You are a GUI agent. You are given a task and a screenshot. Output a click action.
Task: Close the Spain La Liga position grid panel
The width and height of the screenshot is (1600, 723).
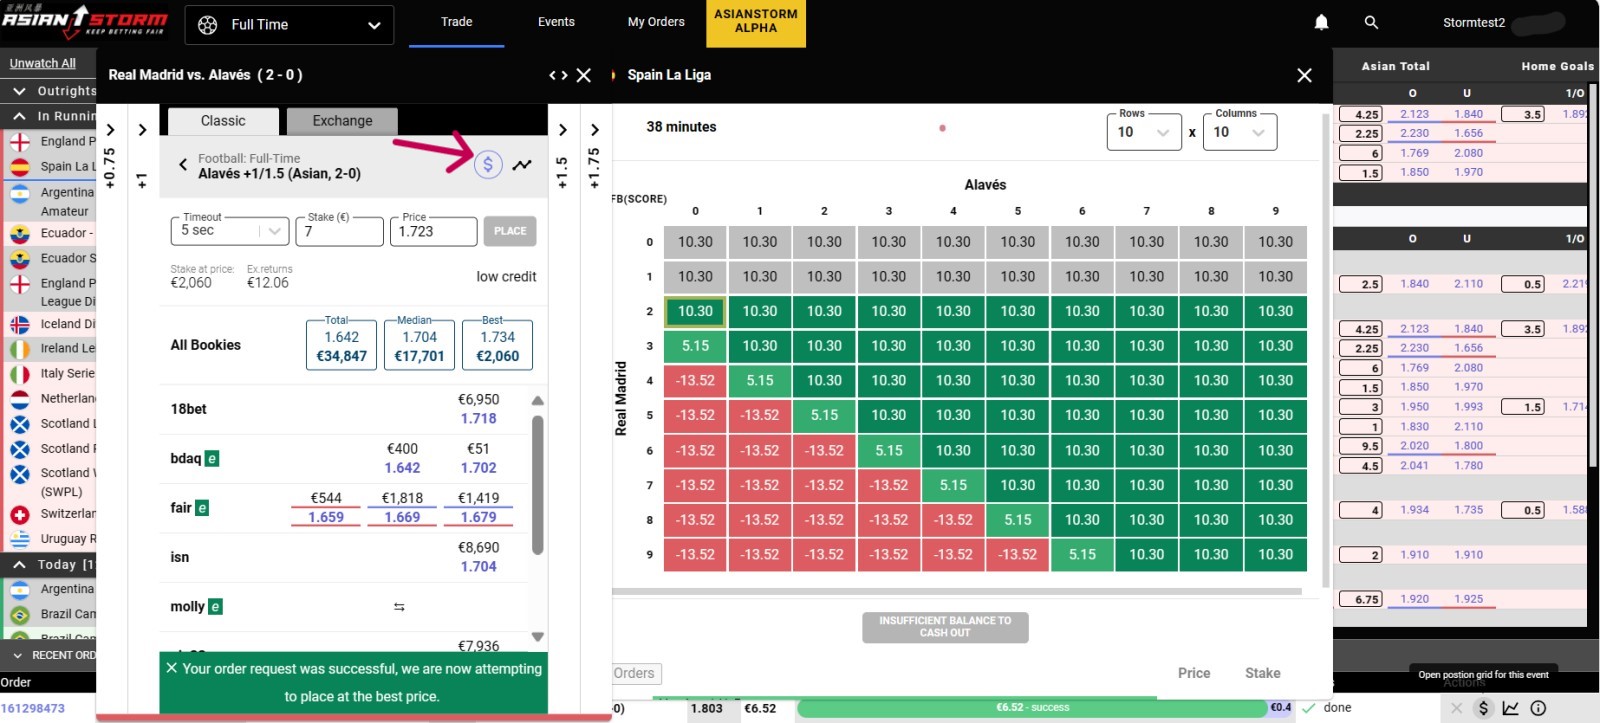[x=1304, y=75]
